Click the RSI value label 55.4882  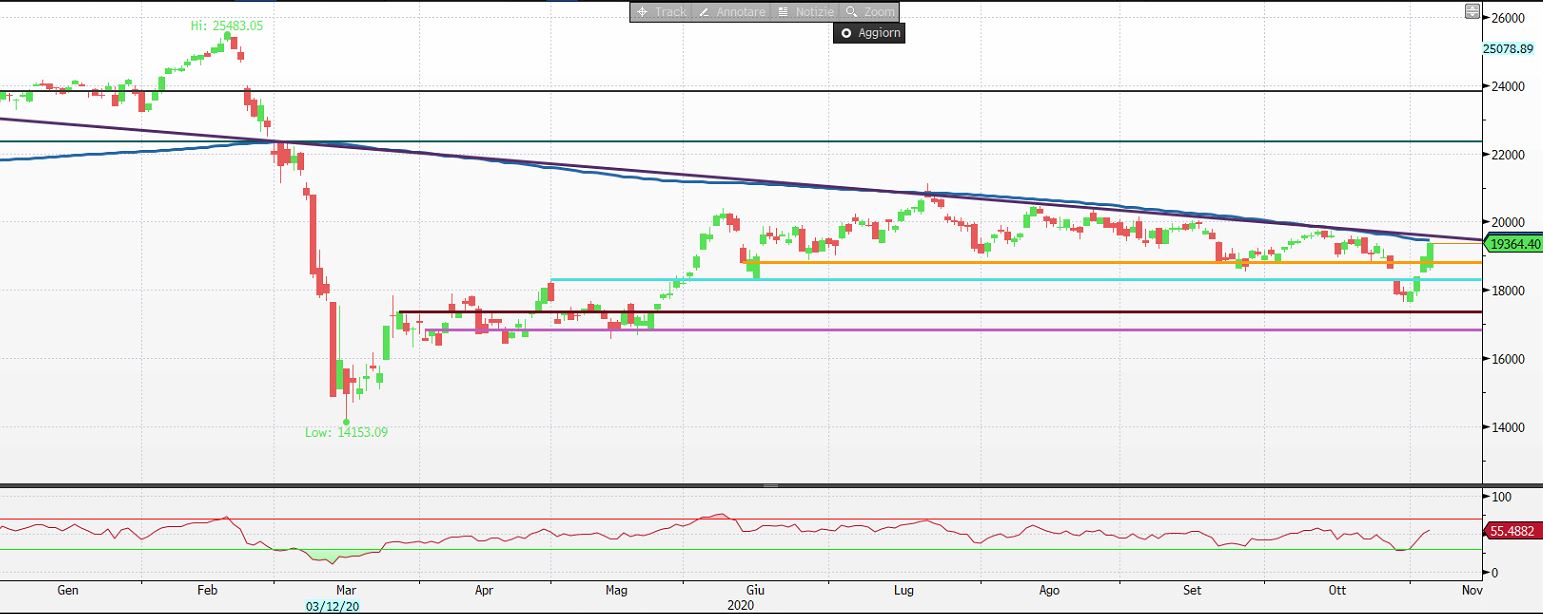1513,533
